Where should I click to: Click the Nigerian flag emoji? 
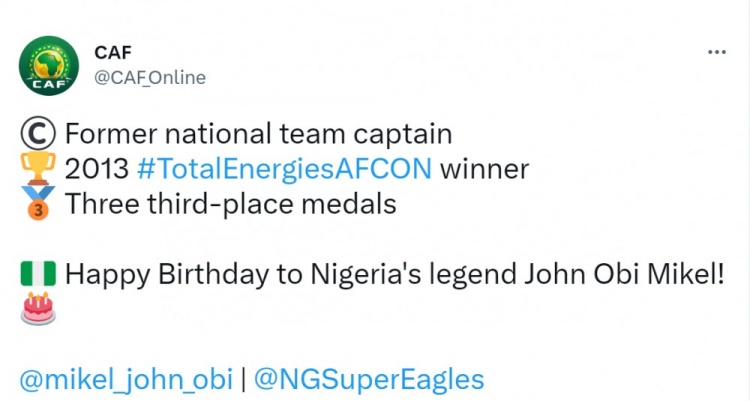[38, 274]
